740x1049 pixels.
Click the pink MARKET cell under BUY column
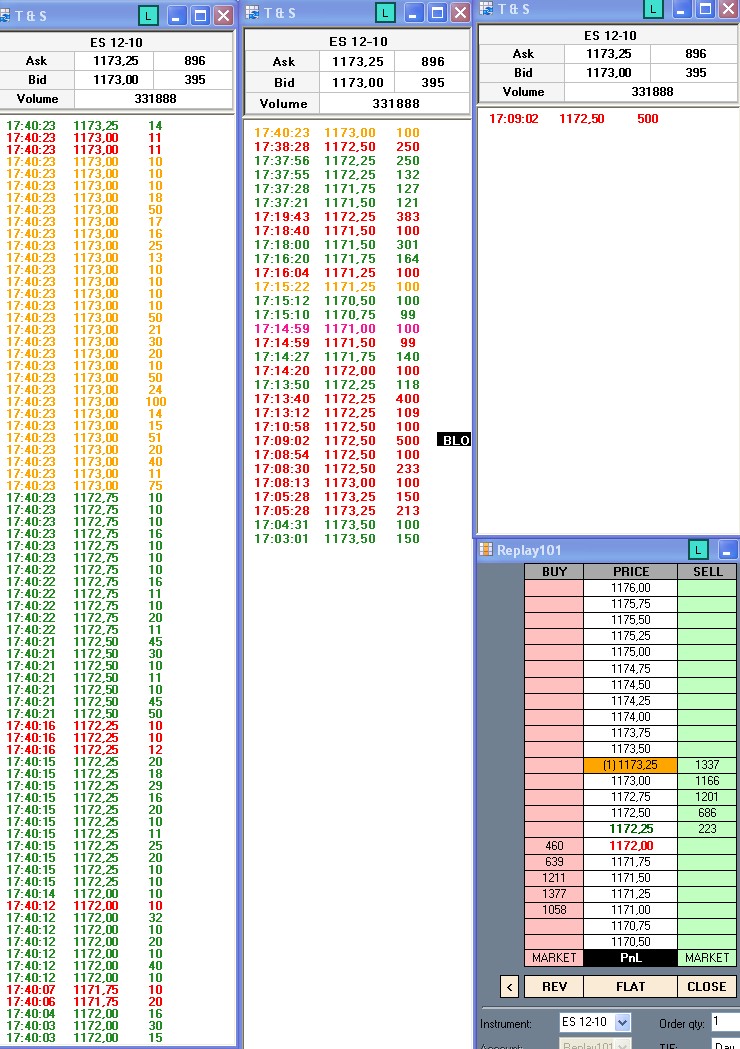pos(554,957)
